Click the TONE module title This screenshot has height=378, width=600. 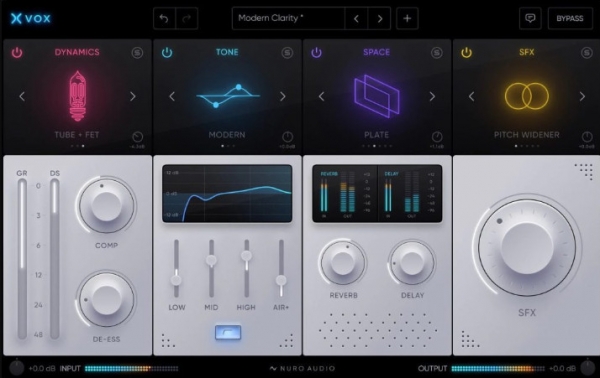[x=227, y=52]
